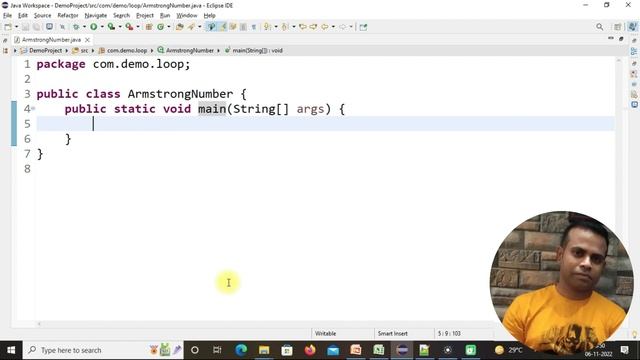Click the Forward navigation arrow icon
The height and width of the screenshot is (360, 640).
click(x=342, y=27)
